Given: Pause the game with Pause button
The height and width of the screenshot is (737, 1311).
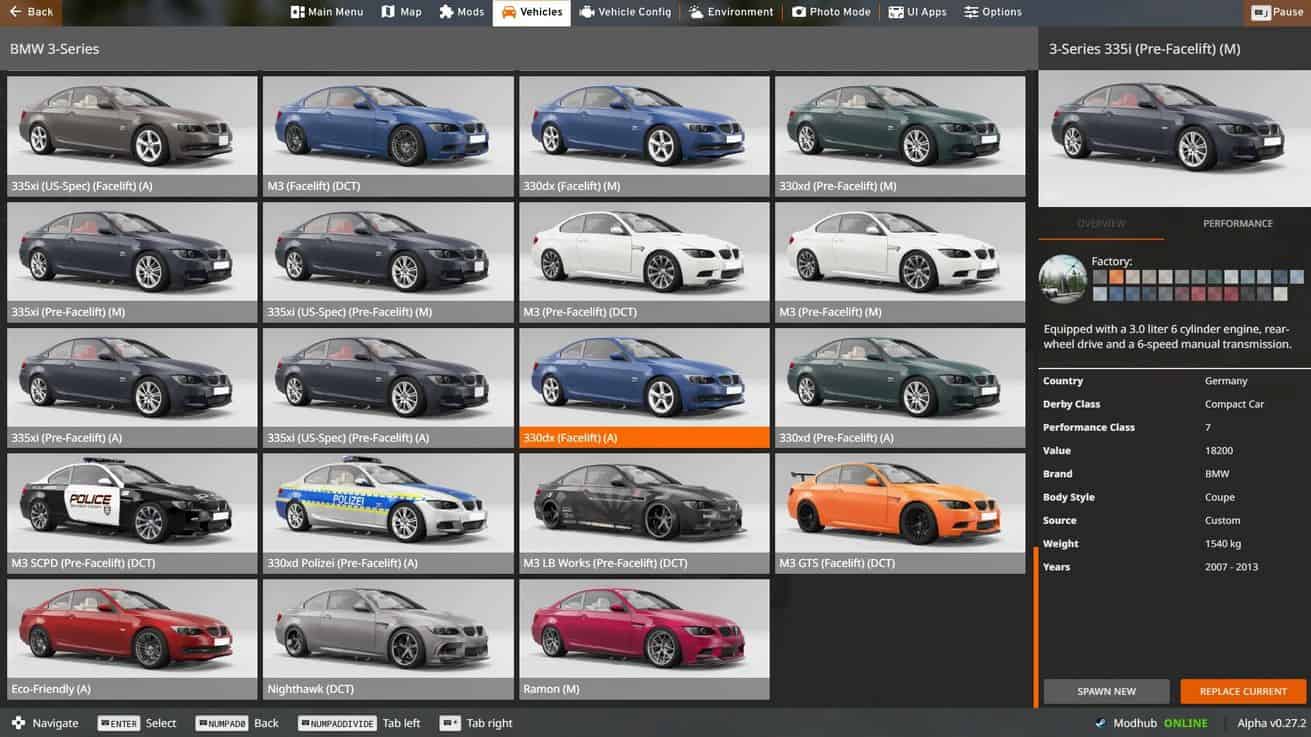Looking at the screenshot, I should tap(1277, 12).
